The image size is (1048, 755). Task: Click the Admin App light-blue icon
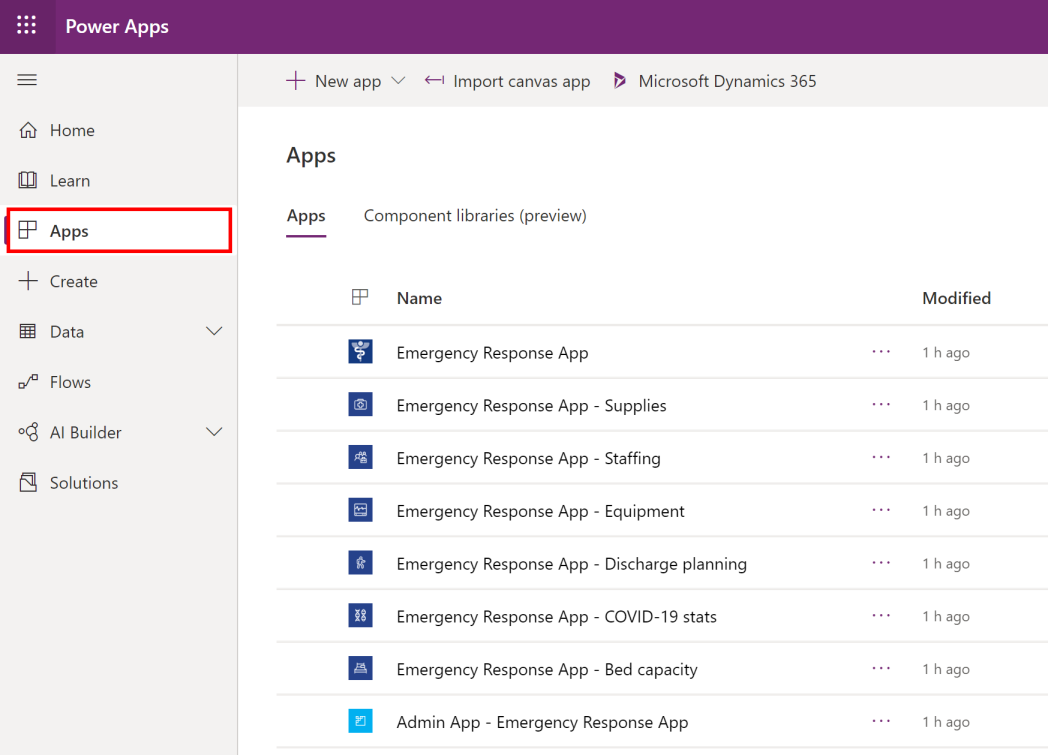click(360, 721)
